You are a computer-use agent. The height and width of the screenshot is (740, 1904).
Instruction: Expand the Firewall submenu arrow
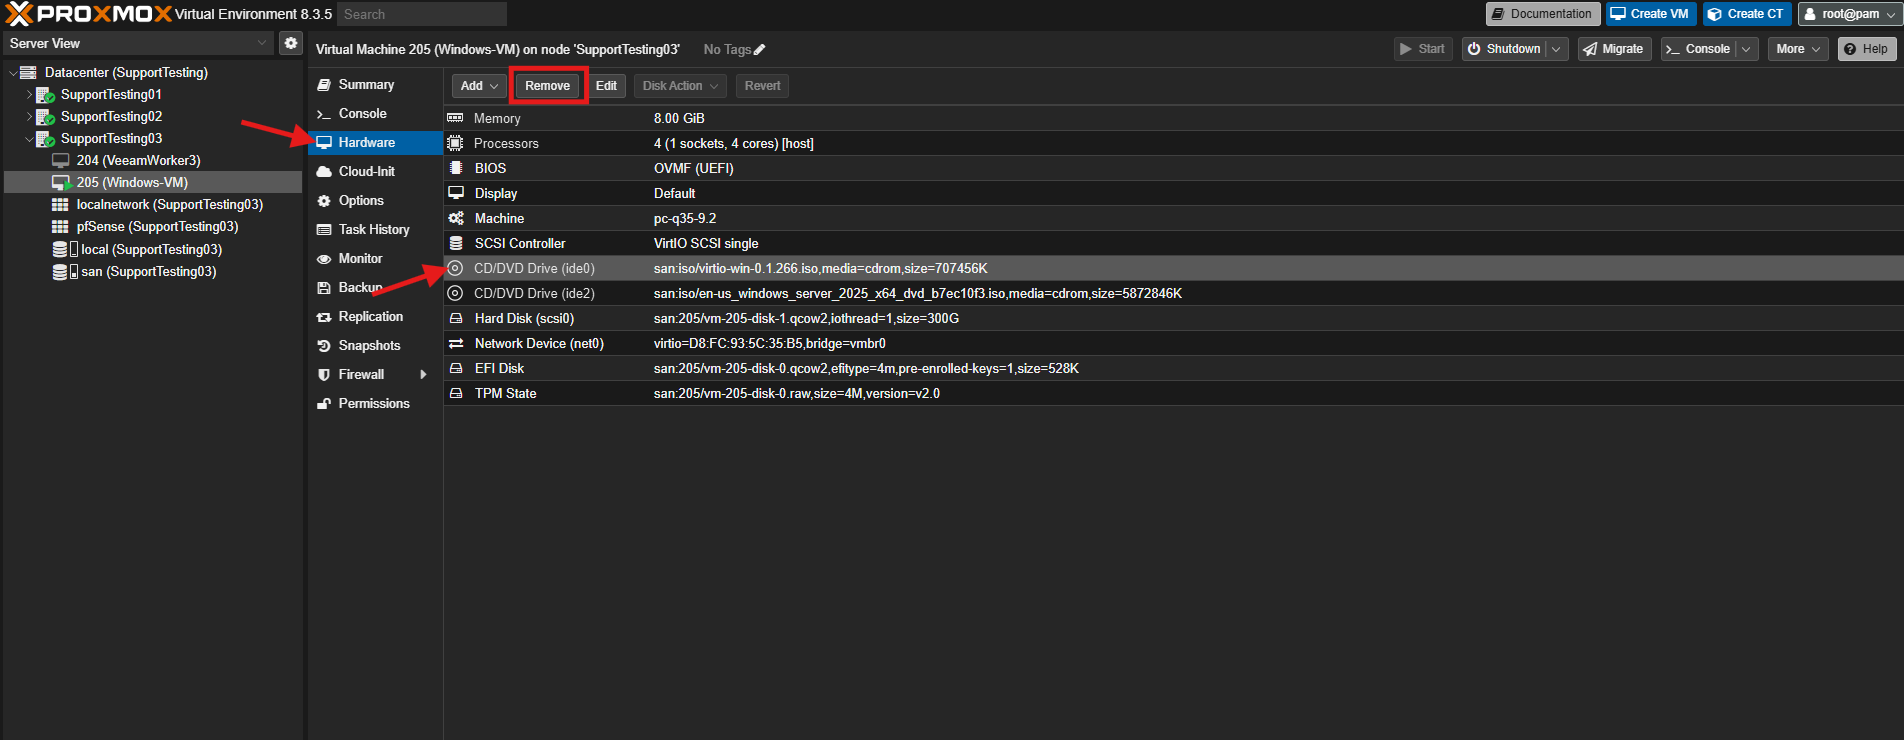pyautogui.click(x=423, y=375)
